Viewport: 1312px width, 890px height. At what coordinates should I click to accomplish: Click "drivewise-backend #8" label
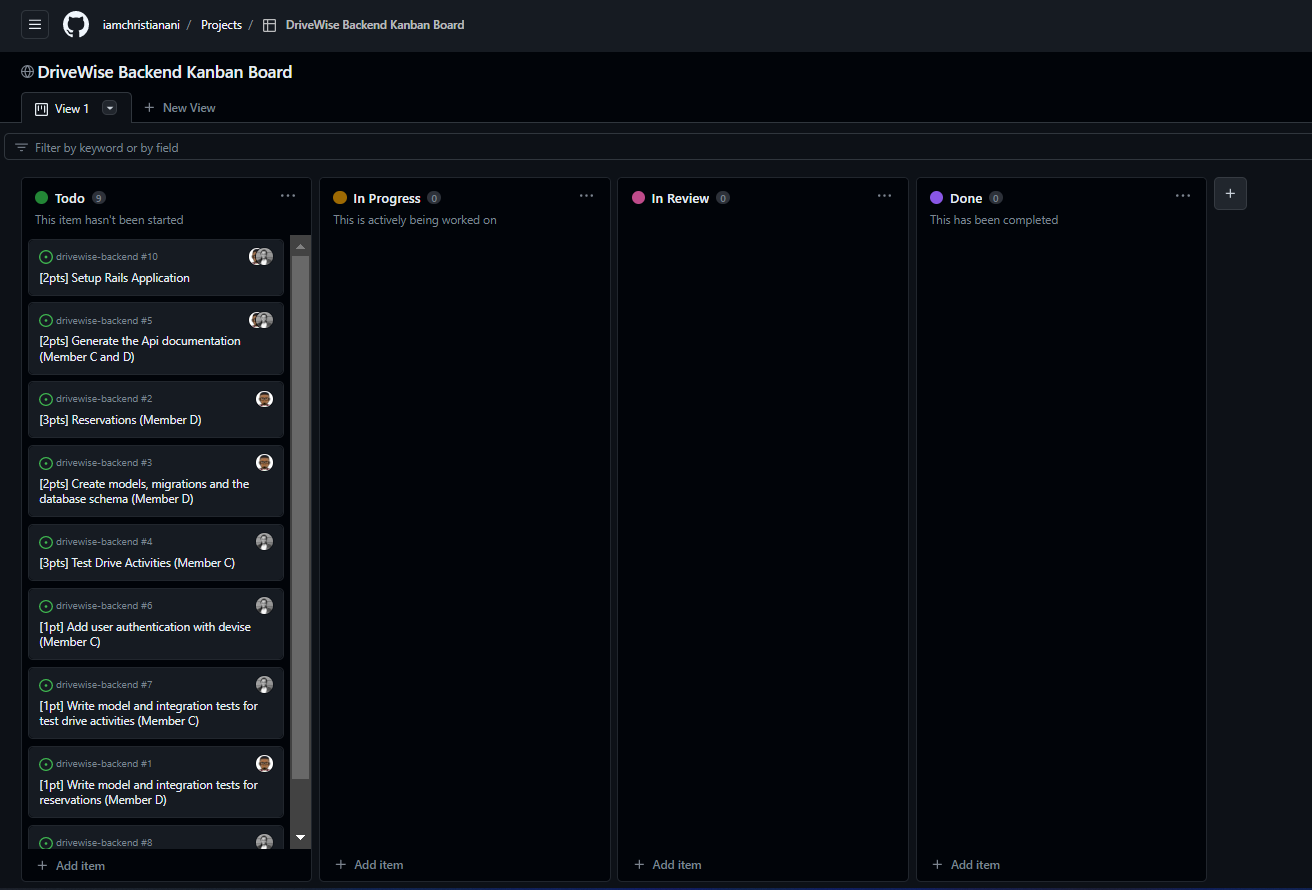point(104,843)
